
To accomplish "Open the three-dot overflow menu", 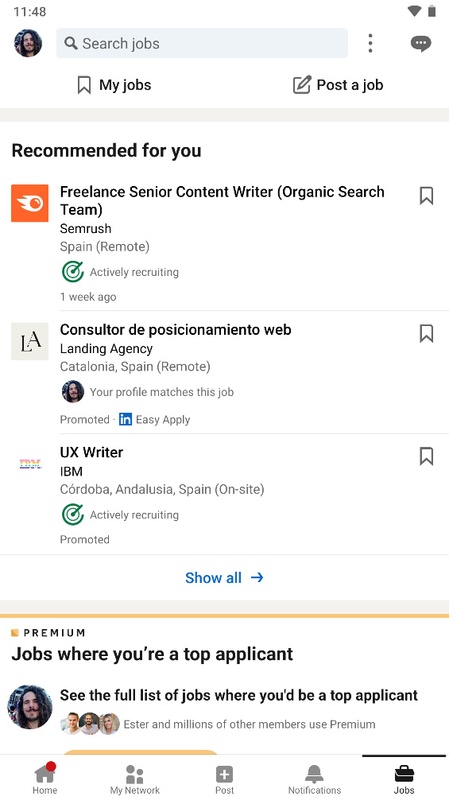I will (370, 43).
